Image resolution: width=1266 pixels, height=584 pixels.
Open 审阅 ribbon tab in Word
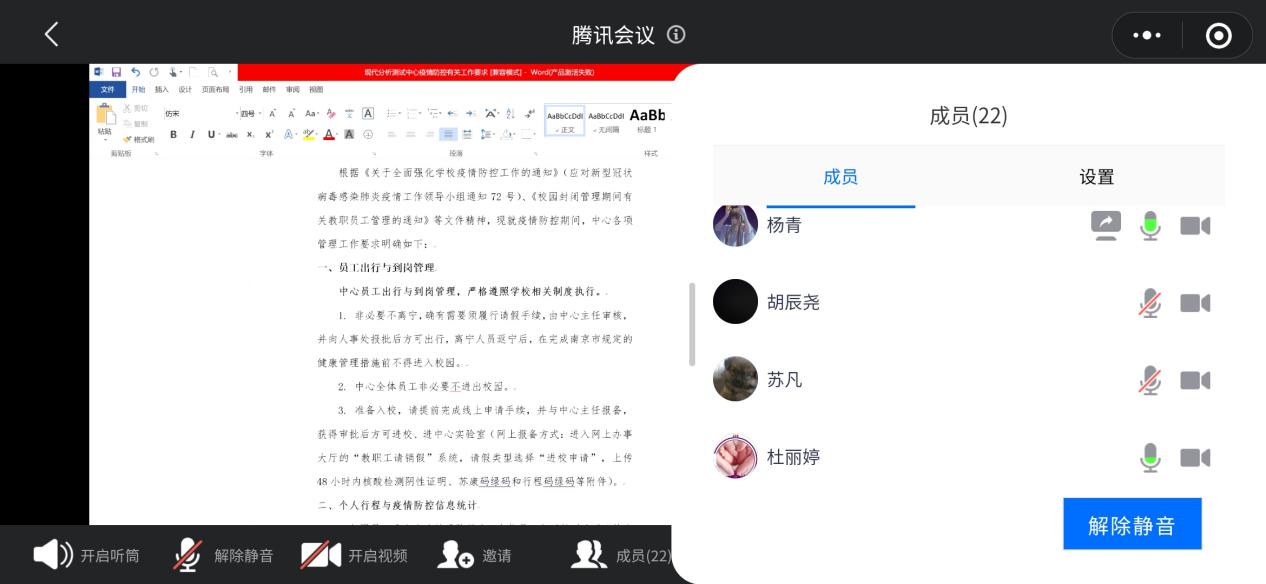click(293, 89)
